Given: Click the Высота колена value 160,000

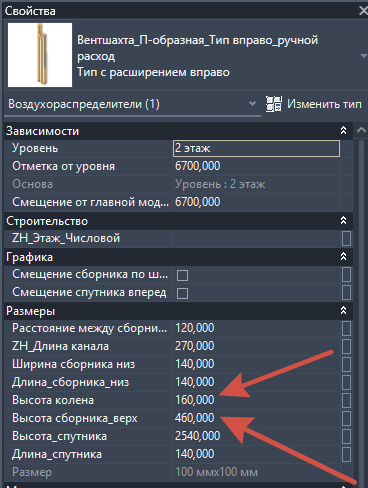Looking at the screenshot, I should [x=195, y=400].
